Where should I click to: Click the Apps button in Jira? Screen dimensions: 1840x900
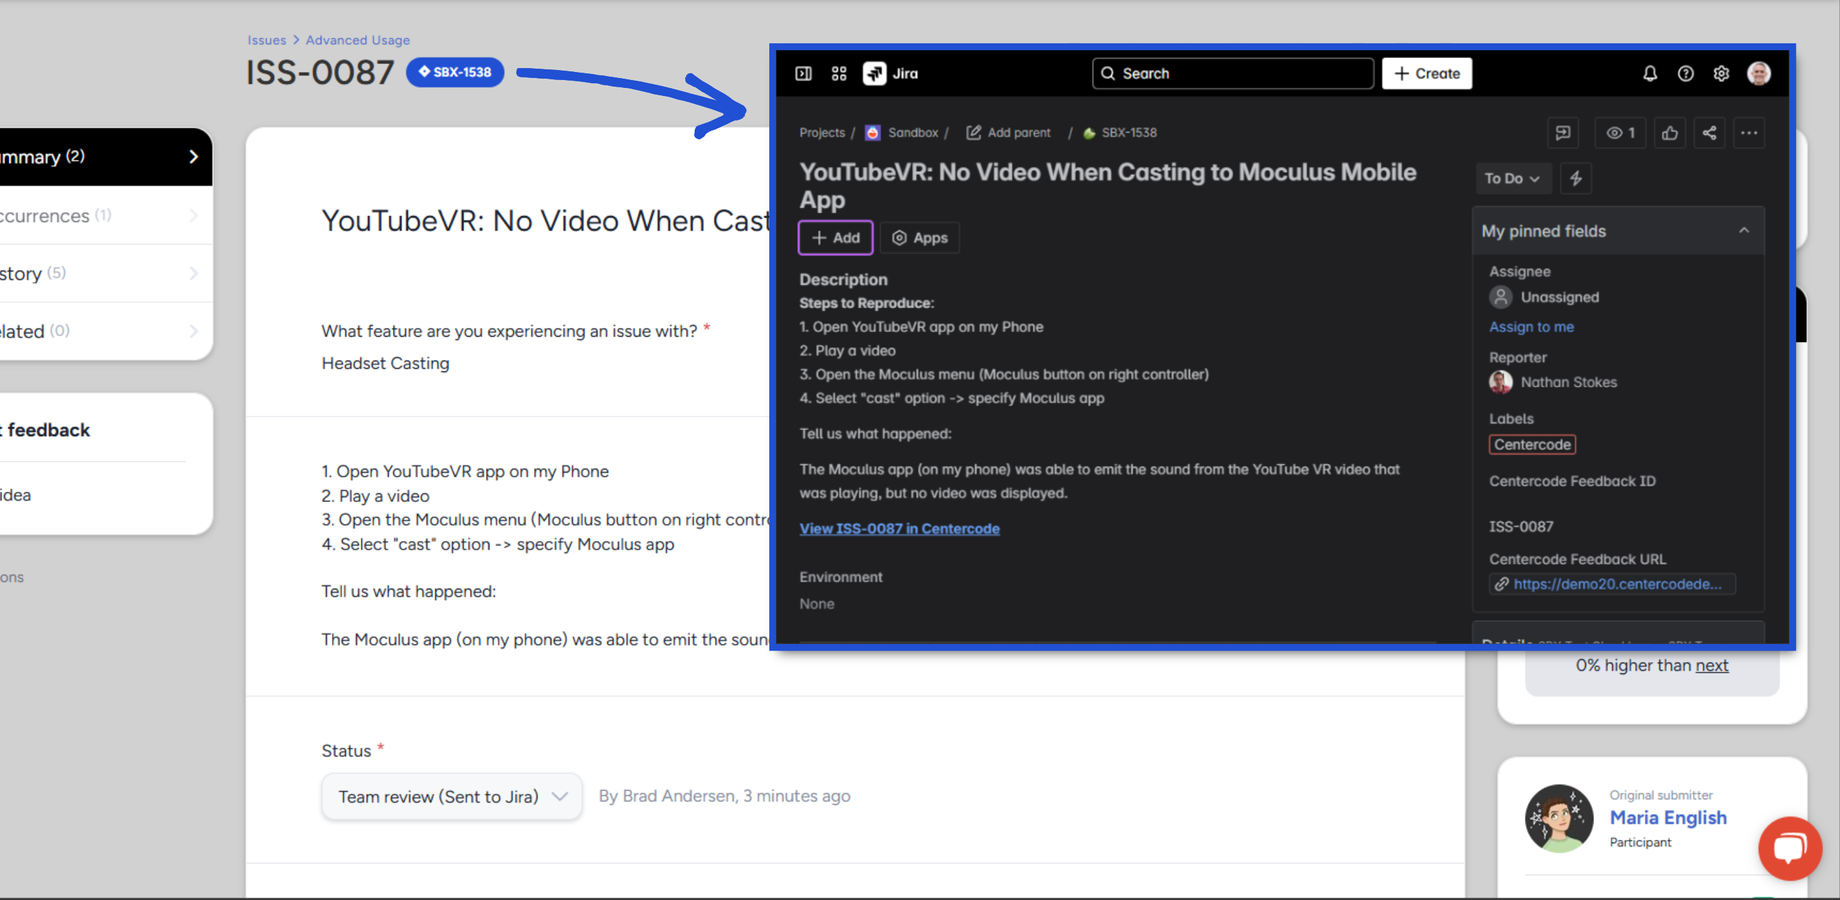(x=920, y=238)
